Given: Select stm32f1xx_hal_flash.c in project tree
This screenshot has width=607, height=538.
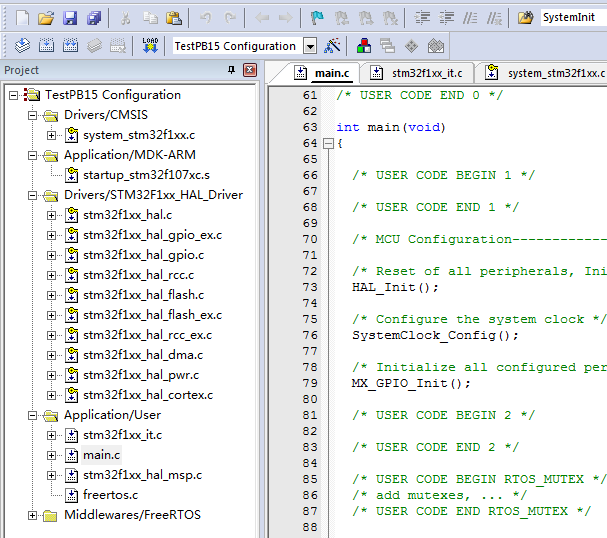Looking at the screenshot, I should (x=144, y=295).
